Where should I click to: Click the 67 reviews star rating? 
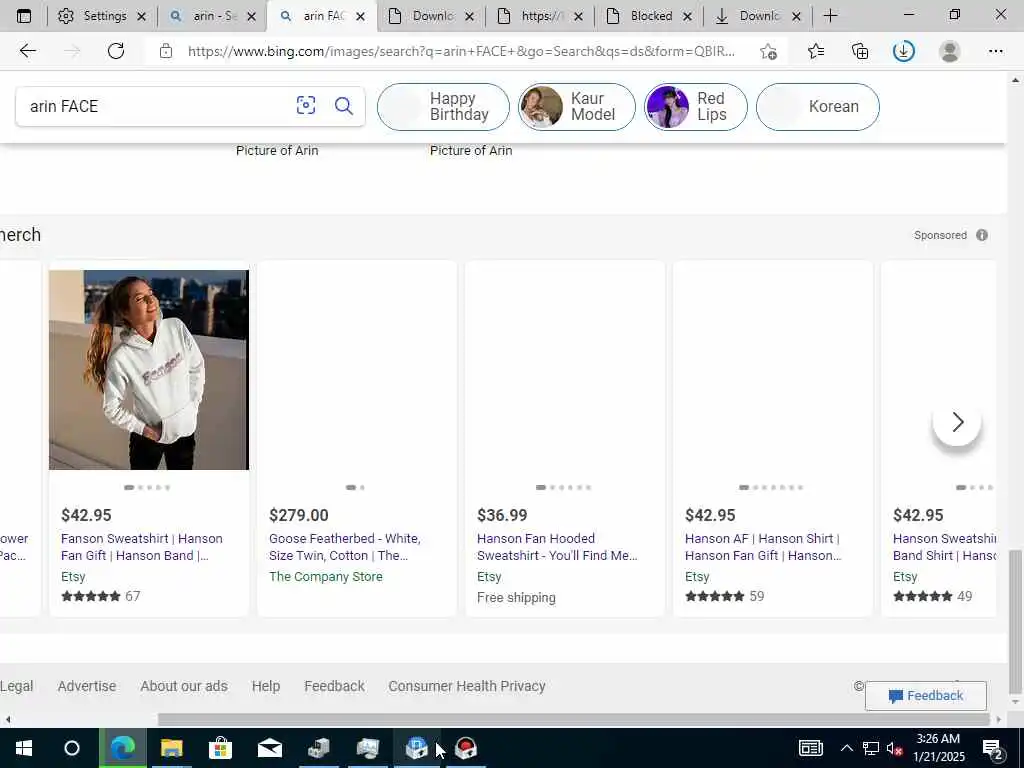[101, 596]
